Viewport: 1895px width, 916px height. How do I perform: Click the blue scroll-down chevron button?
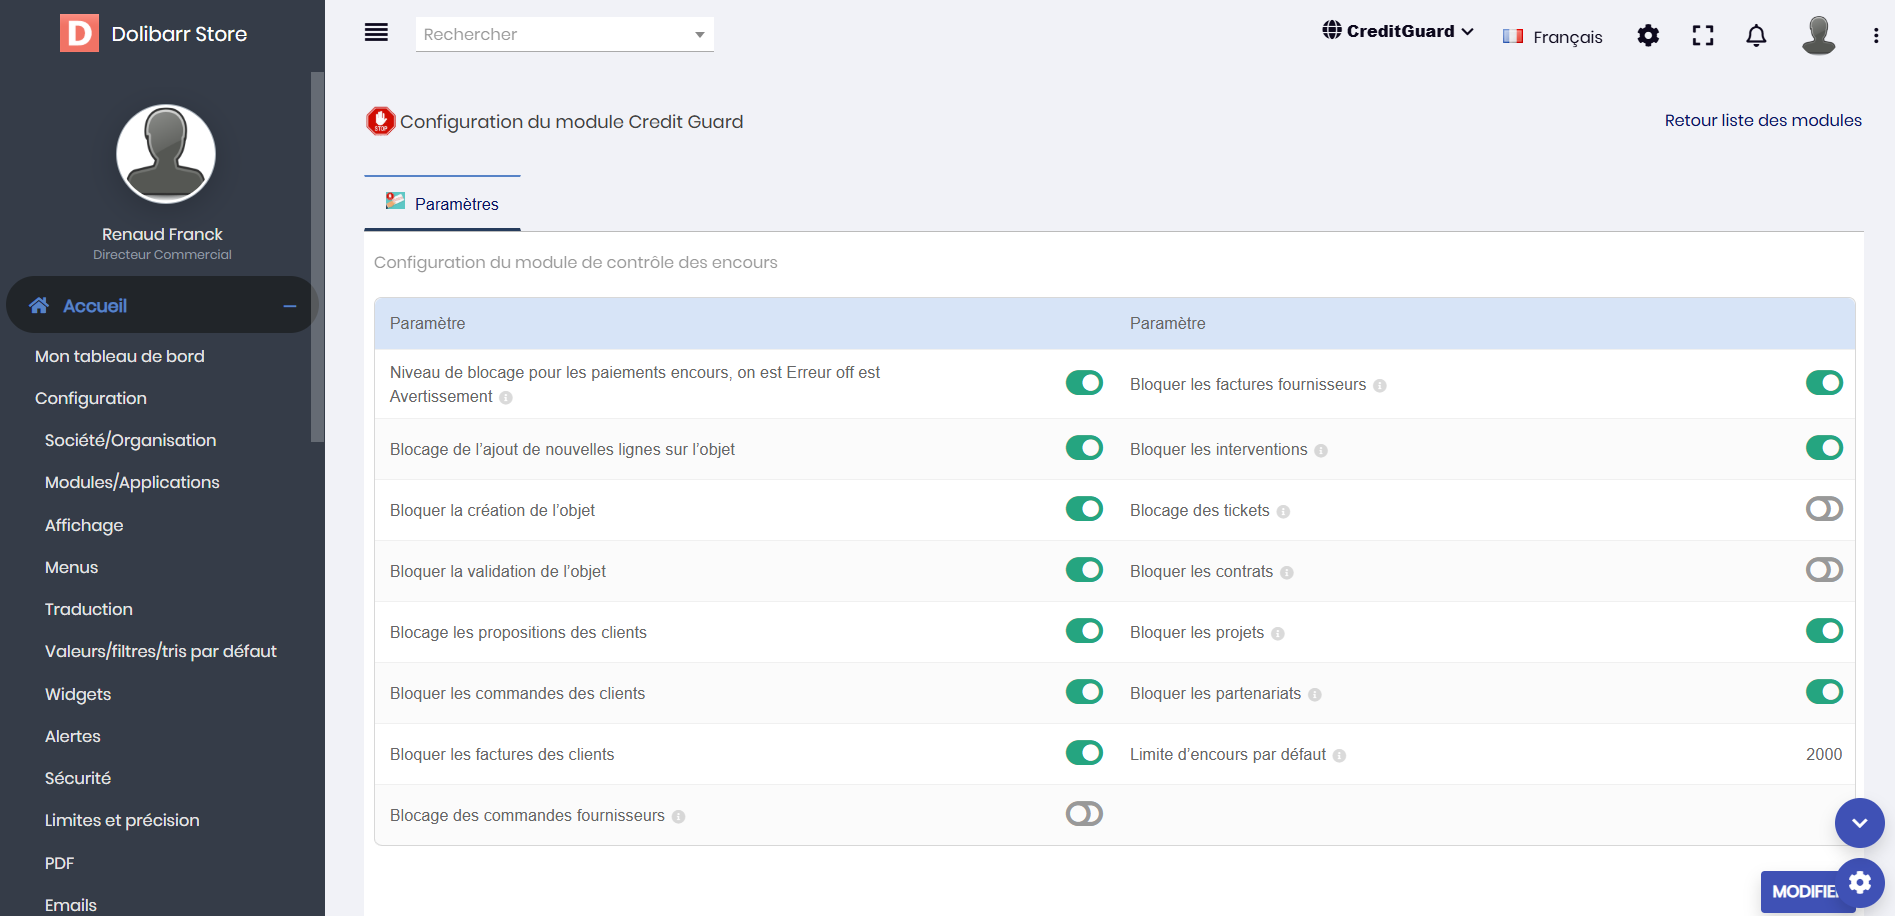coord(1859,823)
